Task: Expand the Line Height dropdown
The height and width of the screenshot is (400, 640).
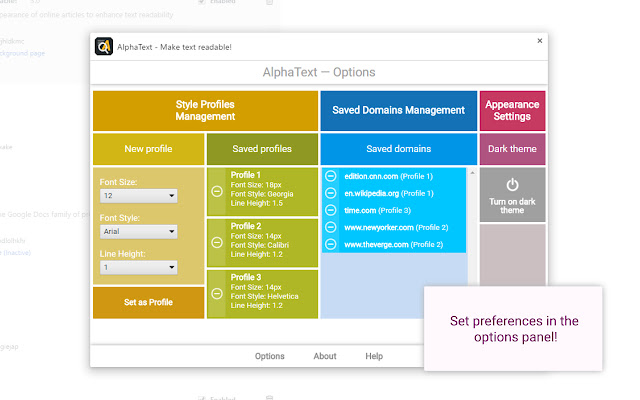Action: tap(138, 268)
